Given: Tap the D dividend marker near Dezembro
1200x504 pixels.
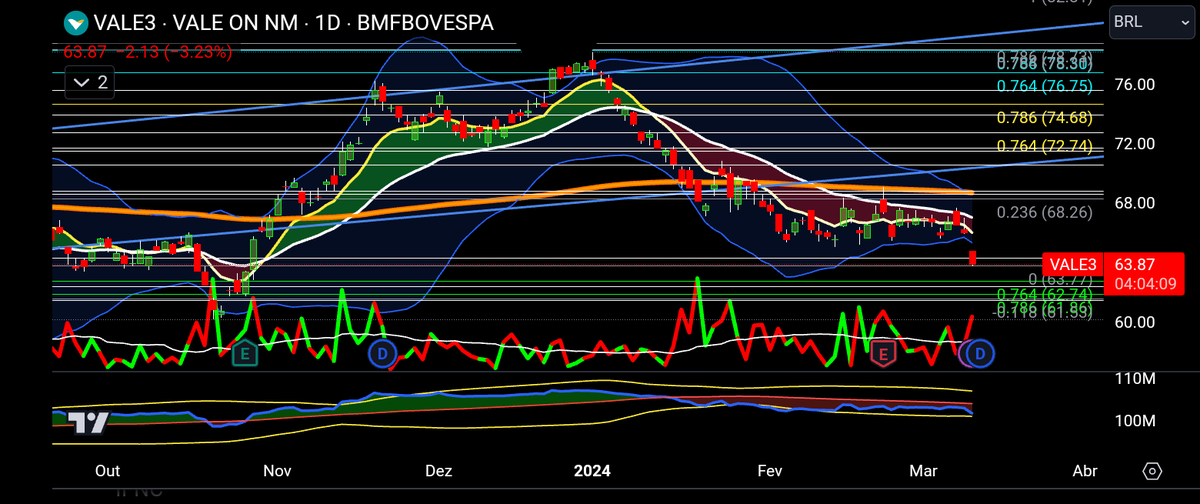Looking at the screenshot, I should coord(381,352).
